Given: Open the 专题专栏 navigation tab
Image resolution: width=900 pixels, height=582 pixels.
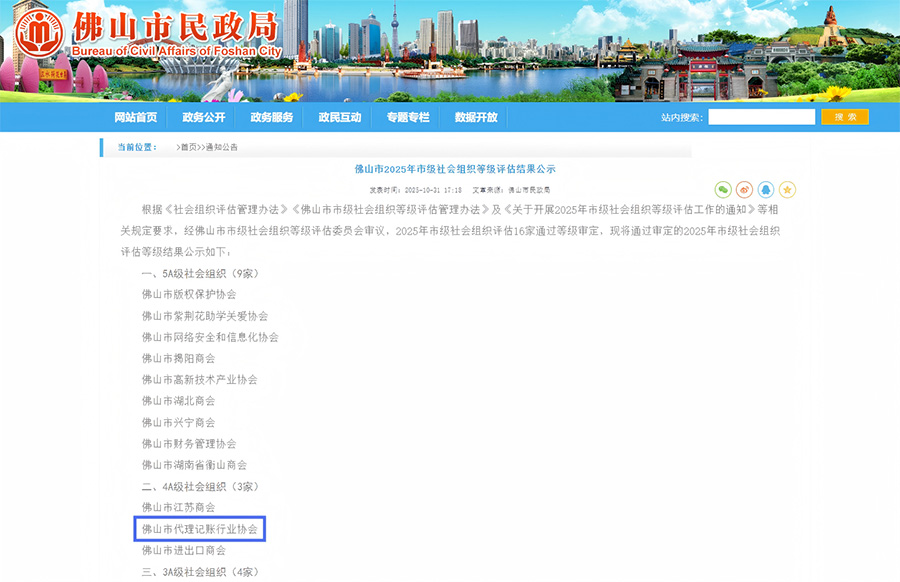Looking at the screenshot, I should [x=407, y=117].
